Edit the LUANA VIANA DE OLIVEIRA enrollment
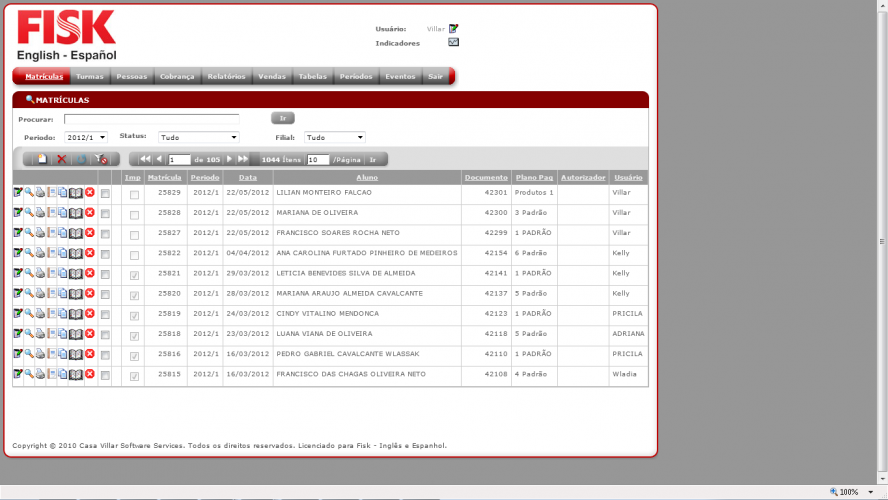The width and height of the screenshot is (888, 500). pos(18,334)
